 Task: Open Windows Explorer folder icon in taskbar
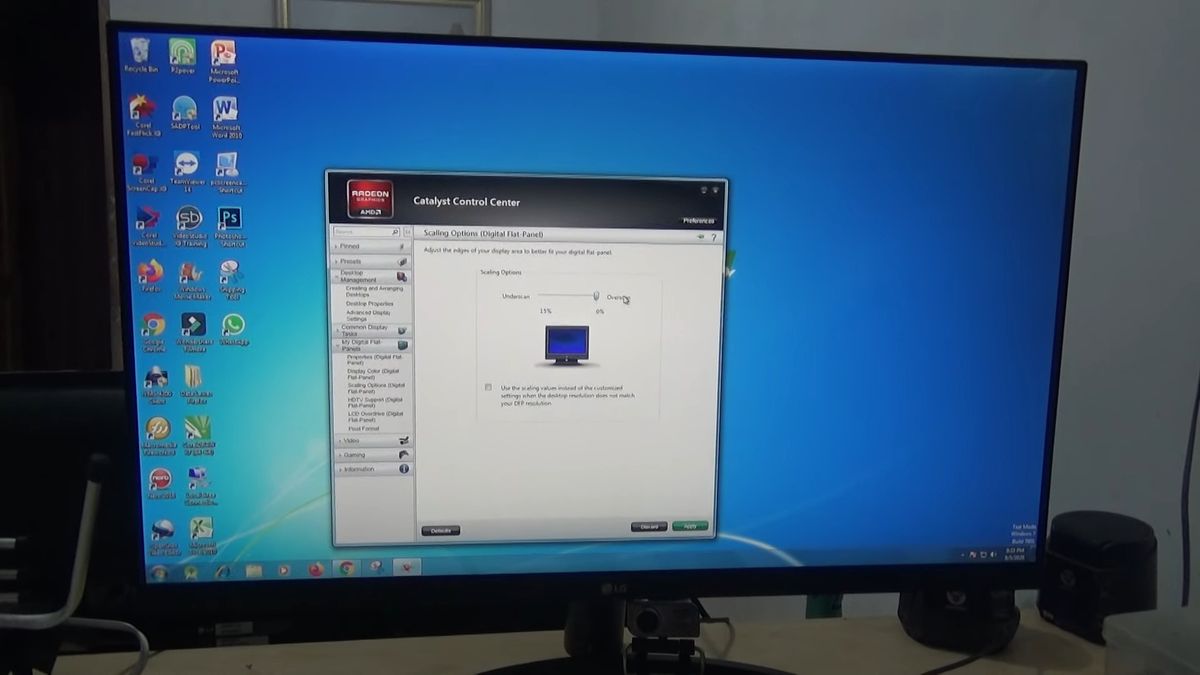(253, 571)
